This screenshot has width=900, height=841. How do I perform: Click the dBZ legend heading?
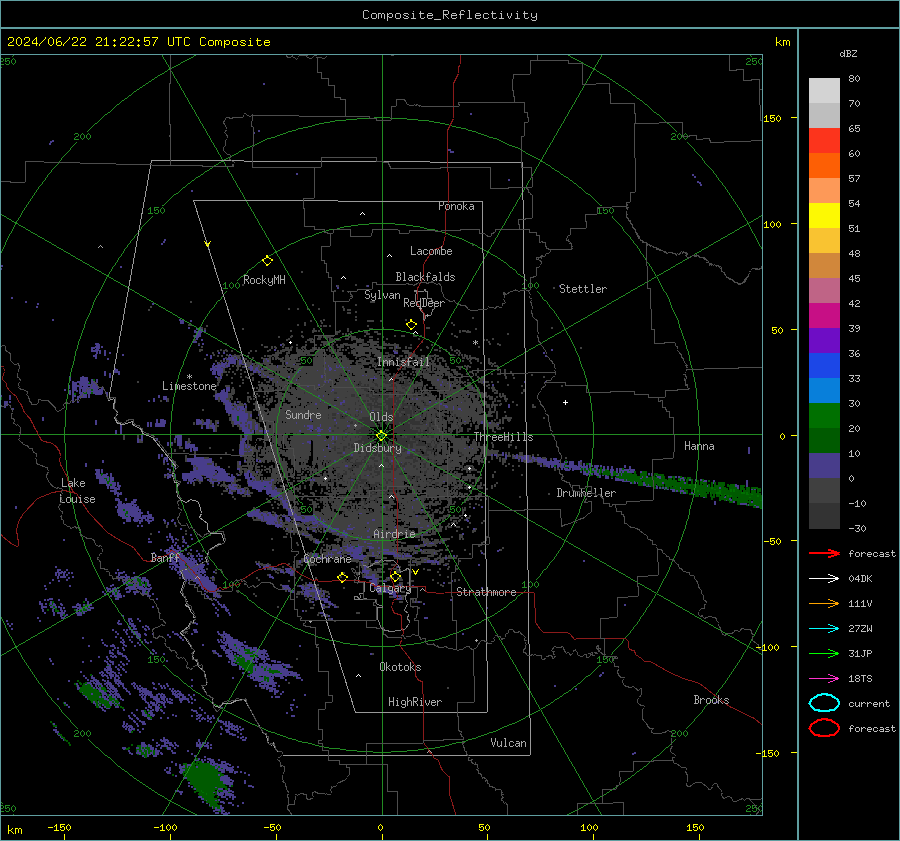848,53
